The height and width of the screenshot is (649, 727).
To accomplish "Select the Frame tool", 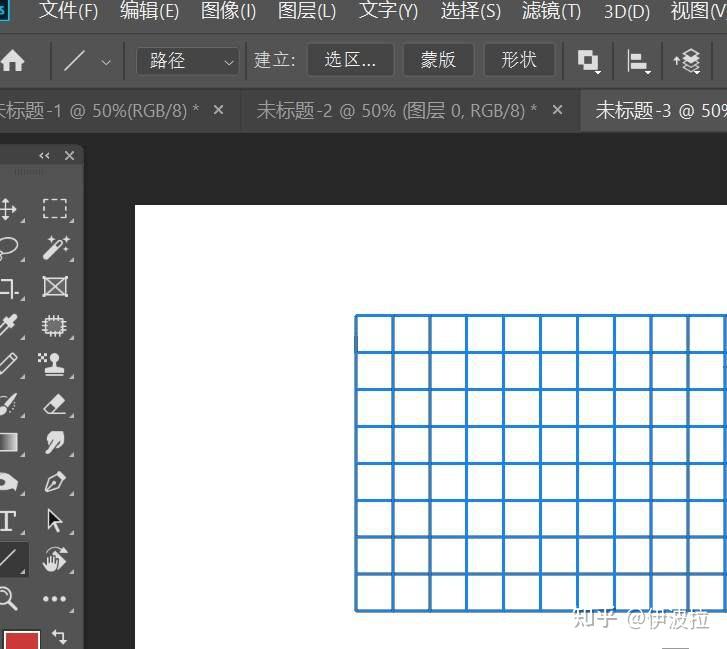I will [x=55, y=286].
